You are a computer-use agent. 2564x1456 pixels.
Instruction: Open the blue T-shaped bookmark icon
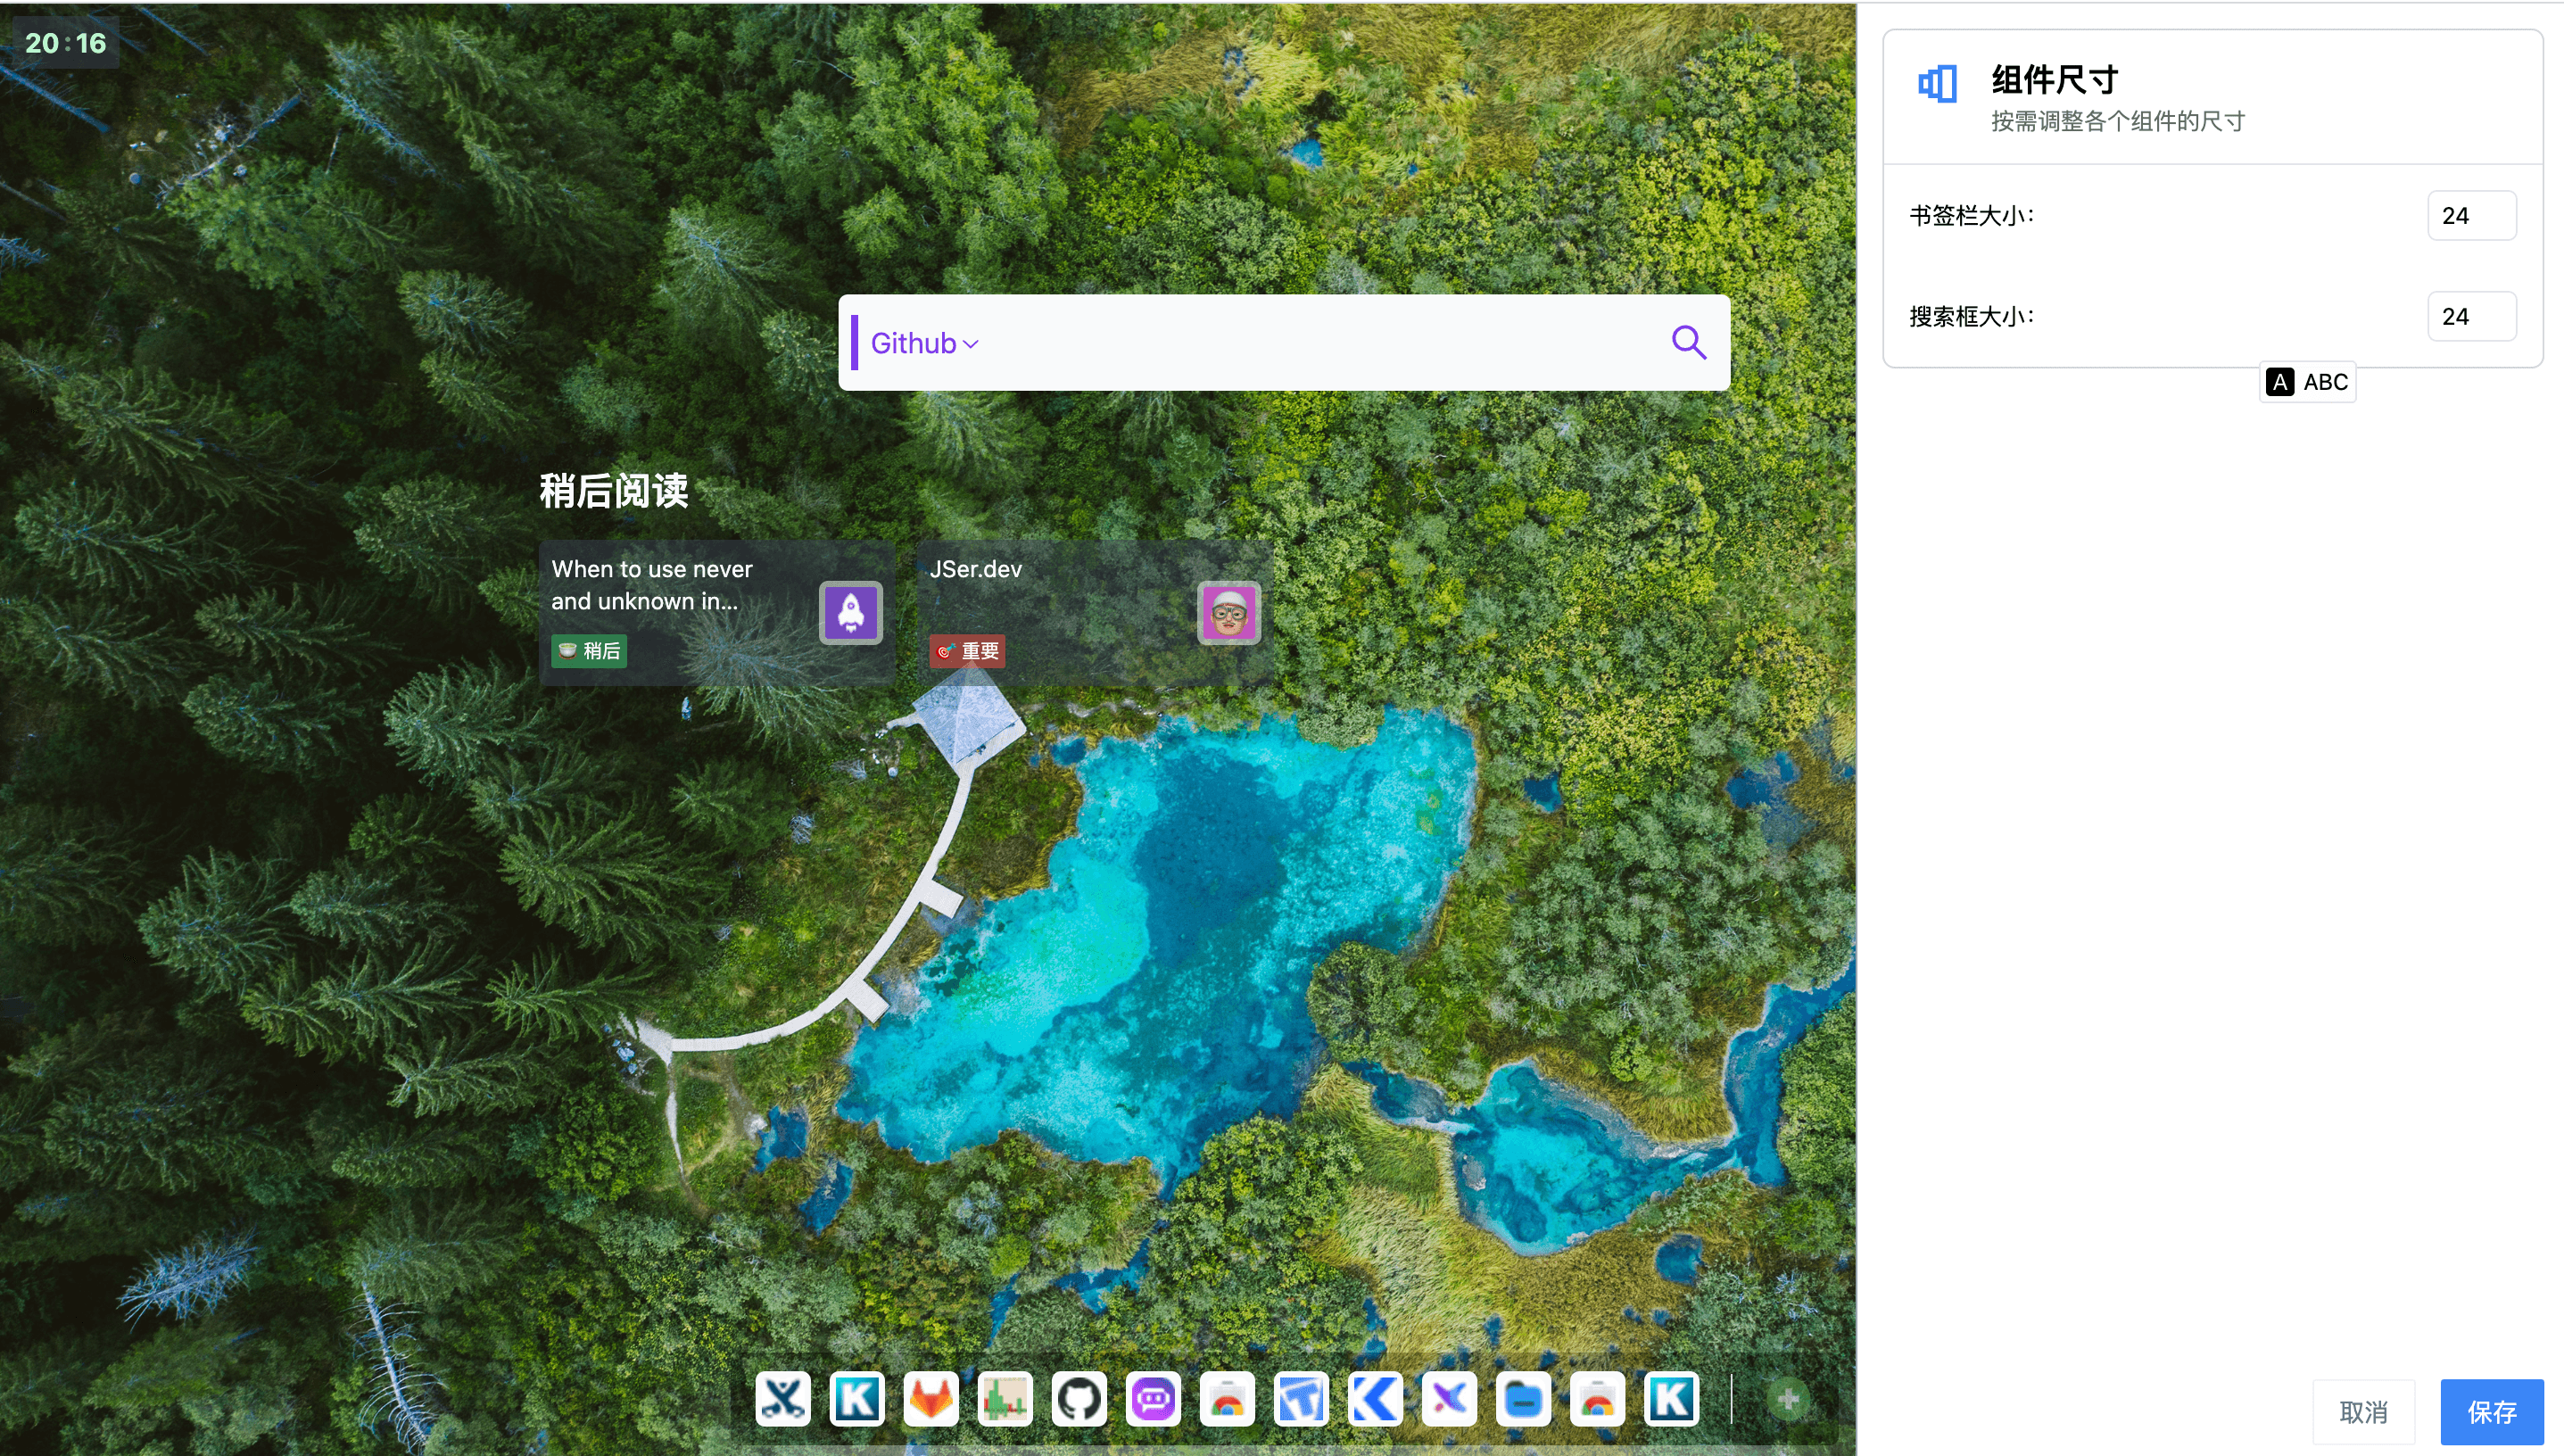tap(1301, 1399)
